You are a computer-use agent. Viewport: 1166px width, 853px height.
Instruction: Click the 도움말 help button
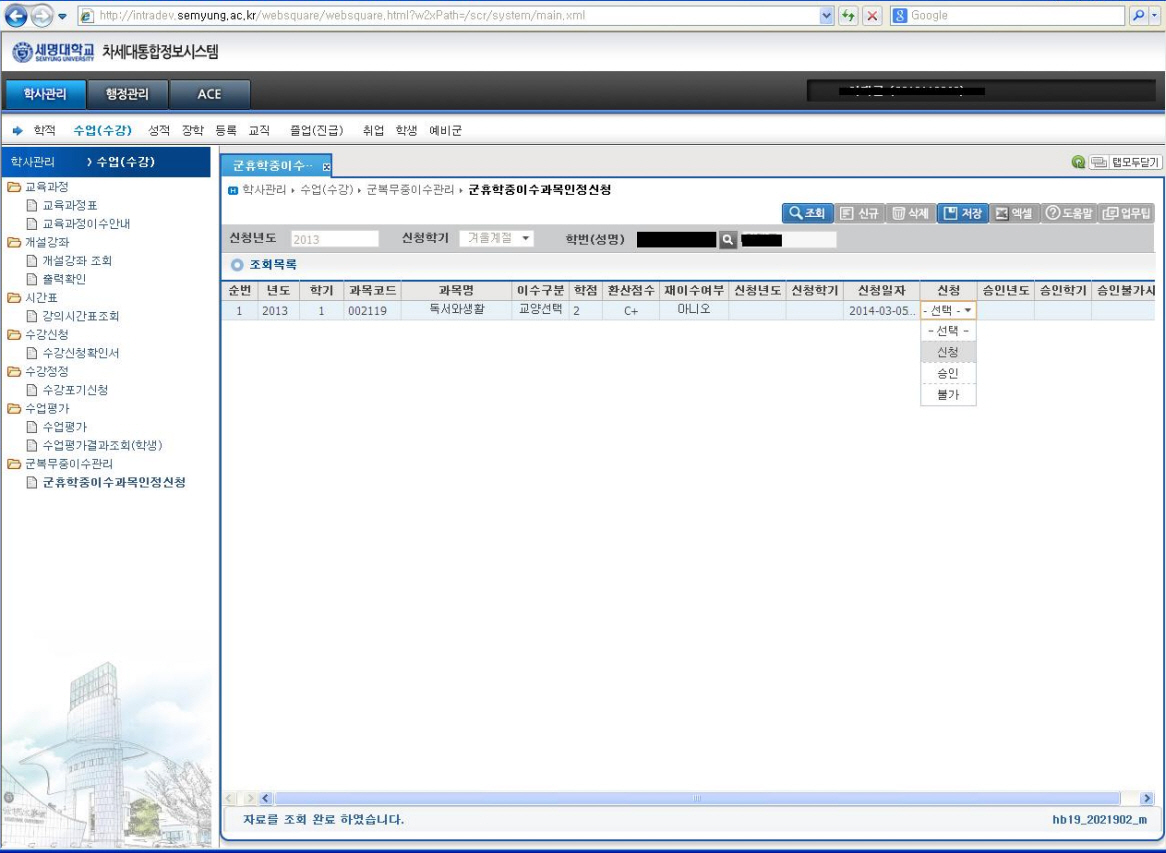1069,213
